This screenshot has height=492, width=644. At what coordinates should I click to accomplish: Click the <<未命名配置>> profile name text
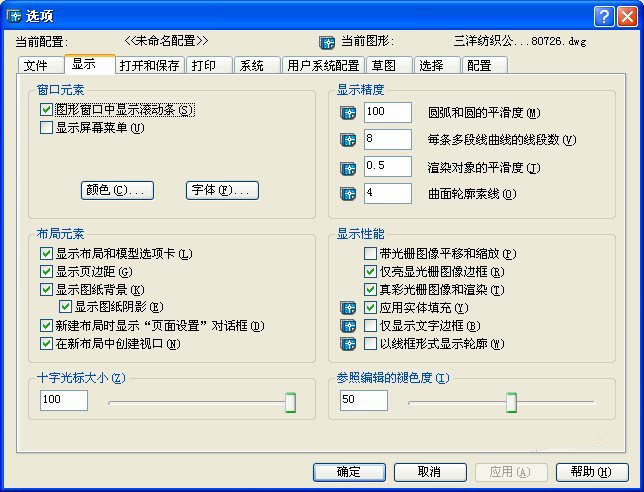pos(166,41)
